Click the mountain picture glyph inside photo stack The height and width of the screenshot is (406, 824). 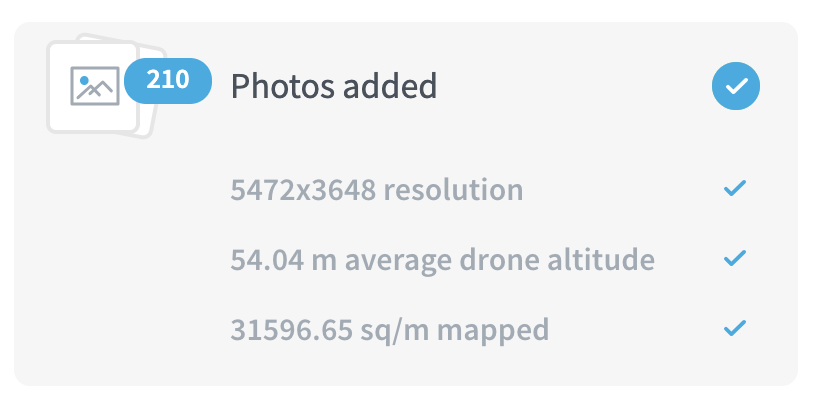click(95, 86)
